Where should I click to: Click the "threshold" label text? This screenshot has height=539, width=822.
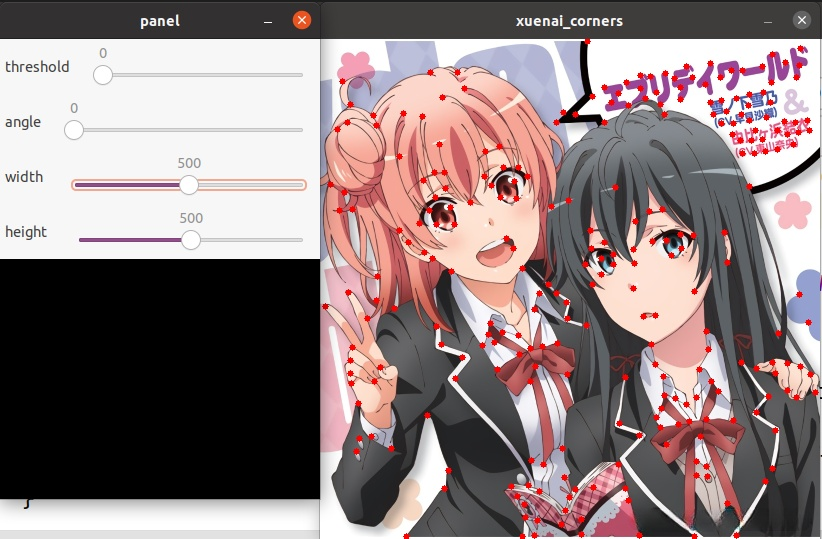coord(37,67)
